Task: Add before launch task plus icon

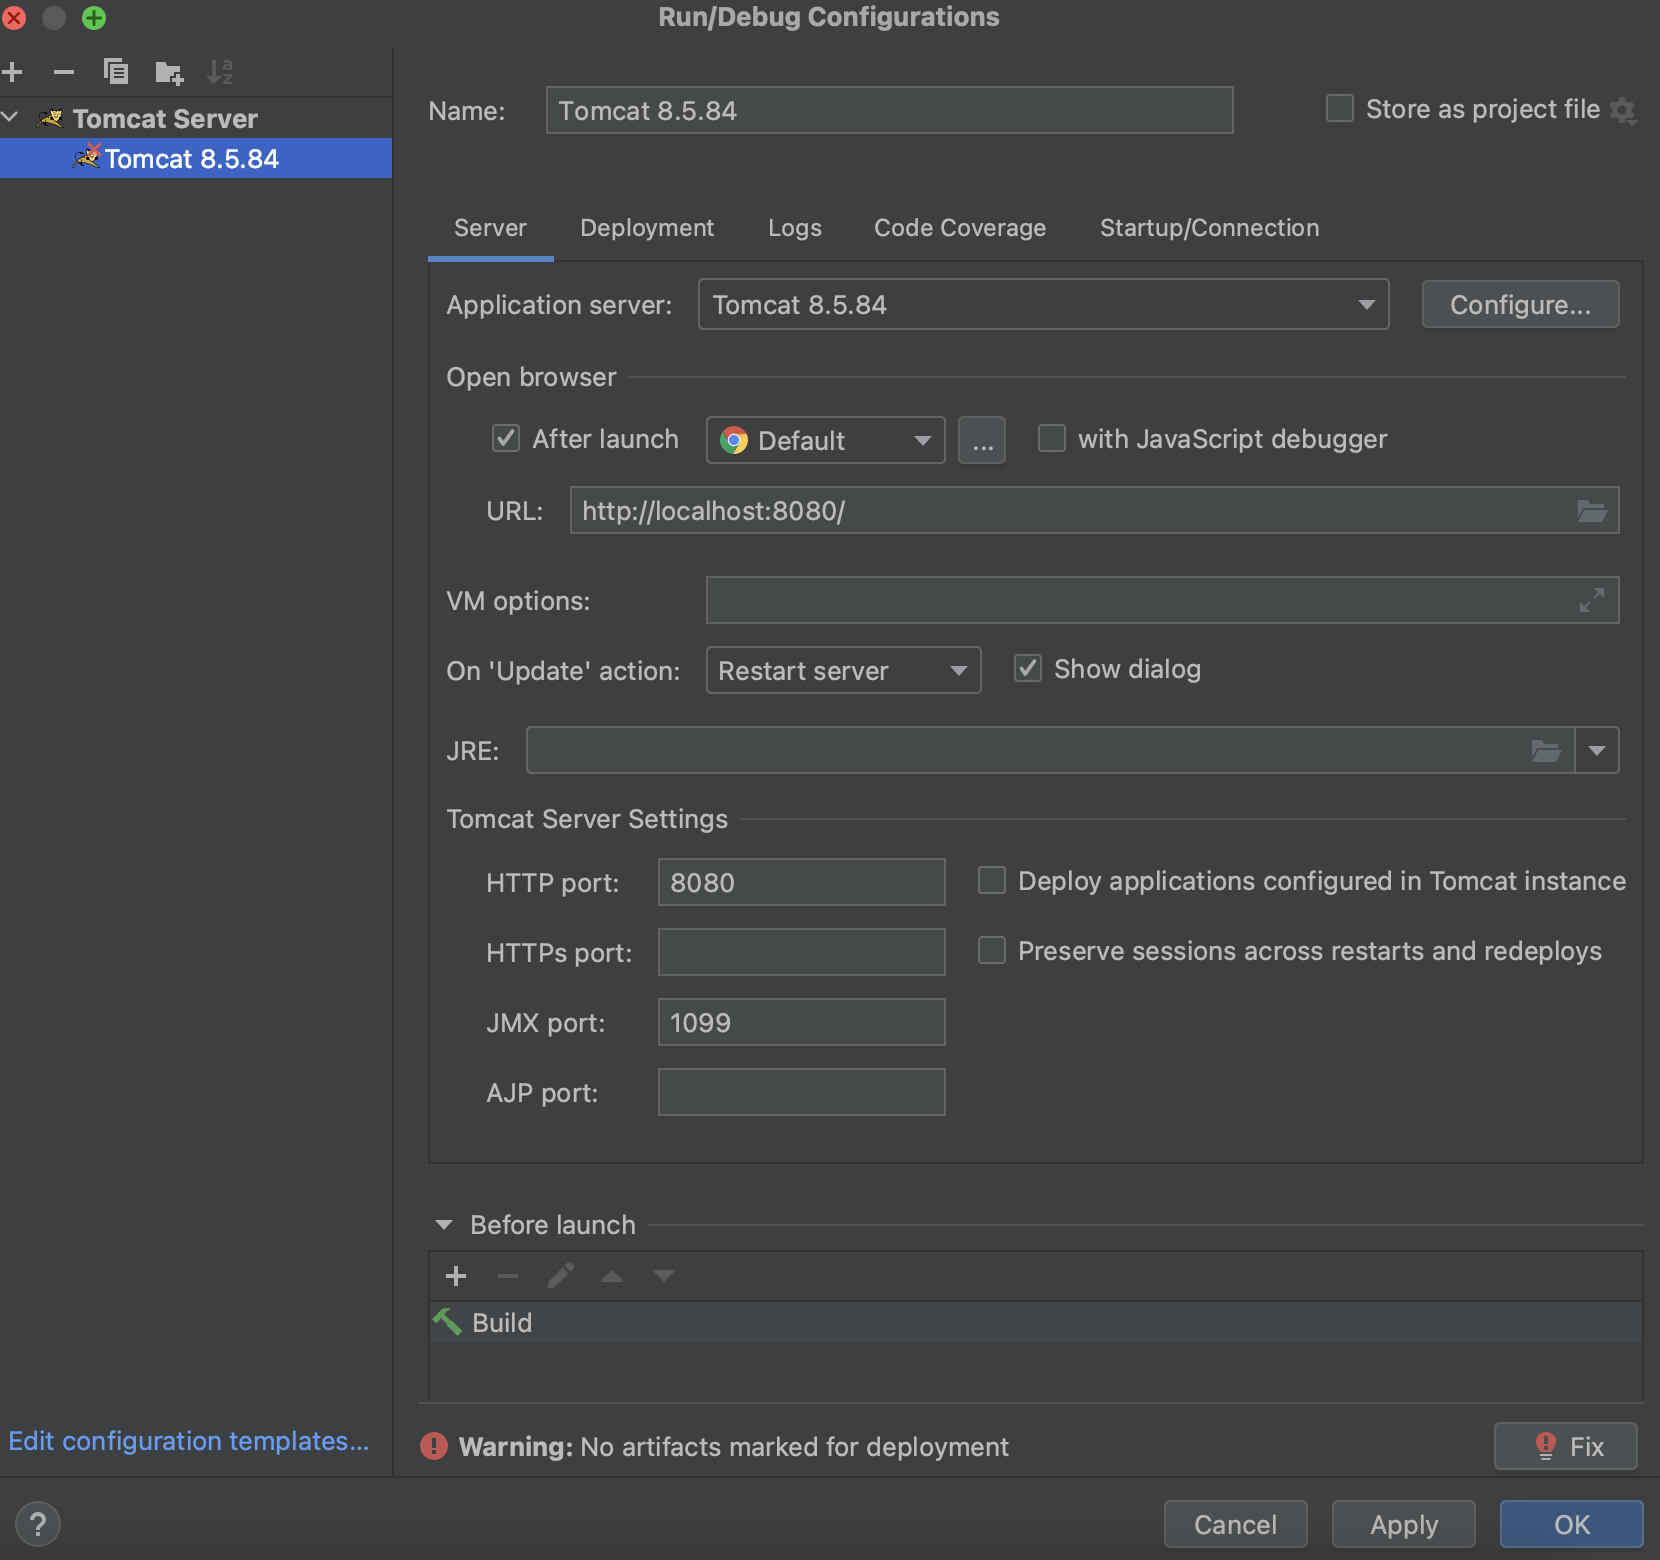Action: (x=456, y=1276)
